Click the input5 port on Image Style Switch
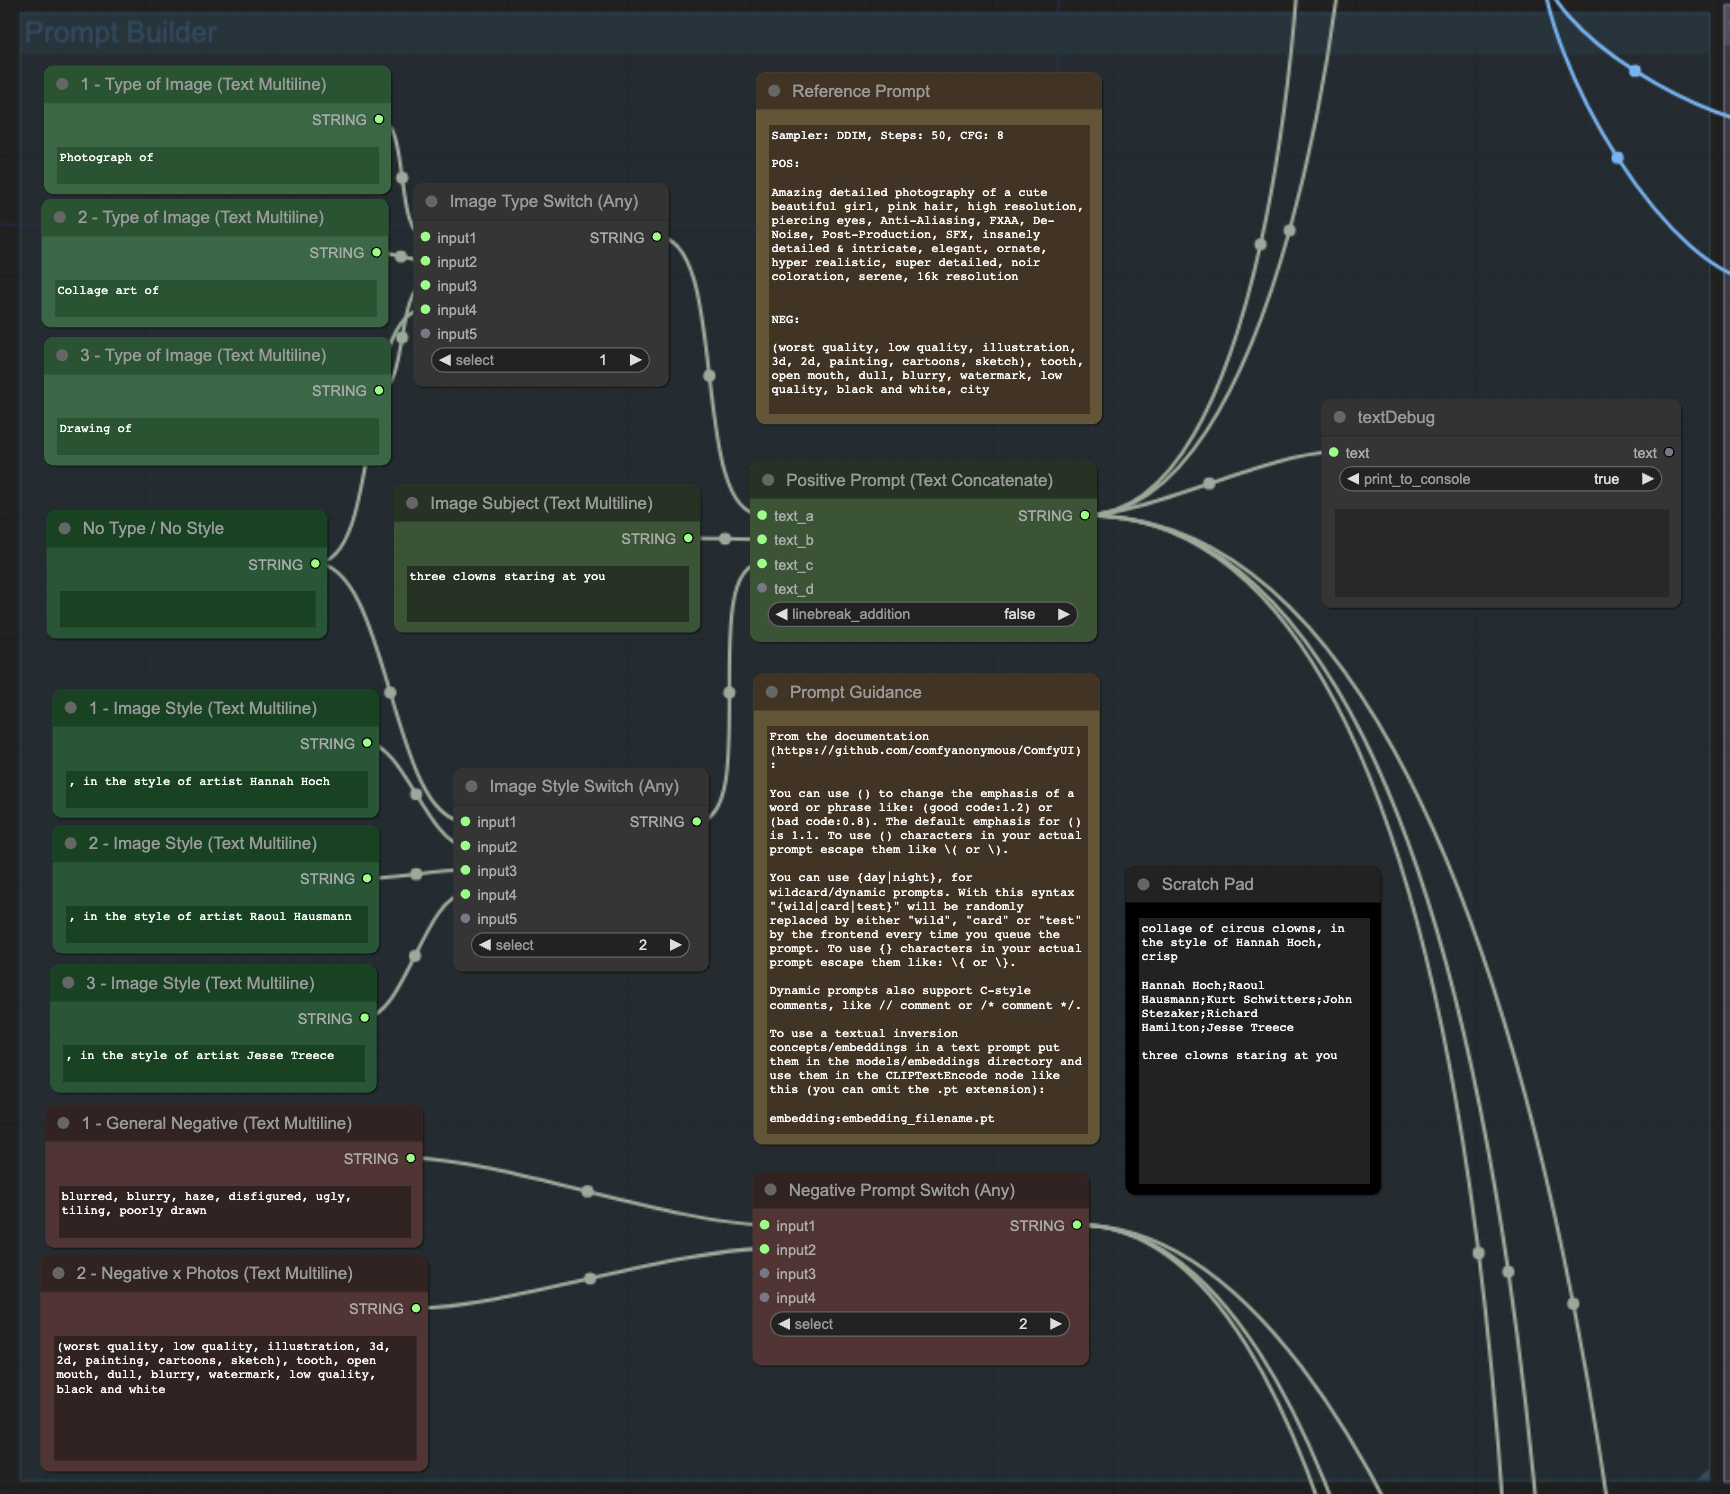 click(x=465, y=918)
